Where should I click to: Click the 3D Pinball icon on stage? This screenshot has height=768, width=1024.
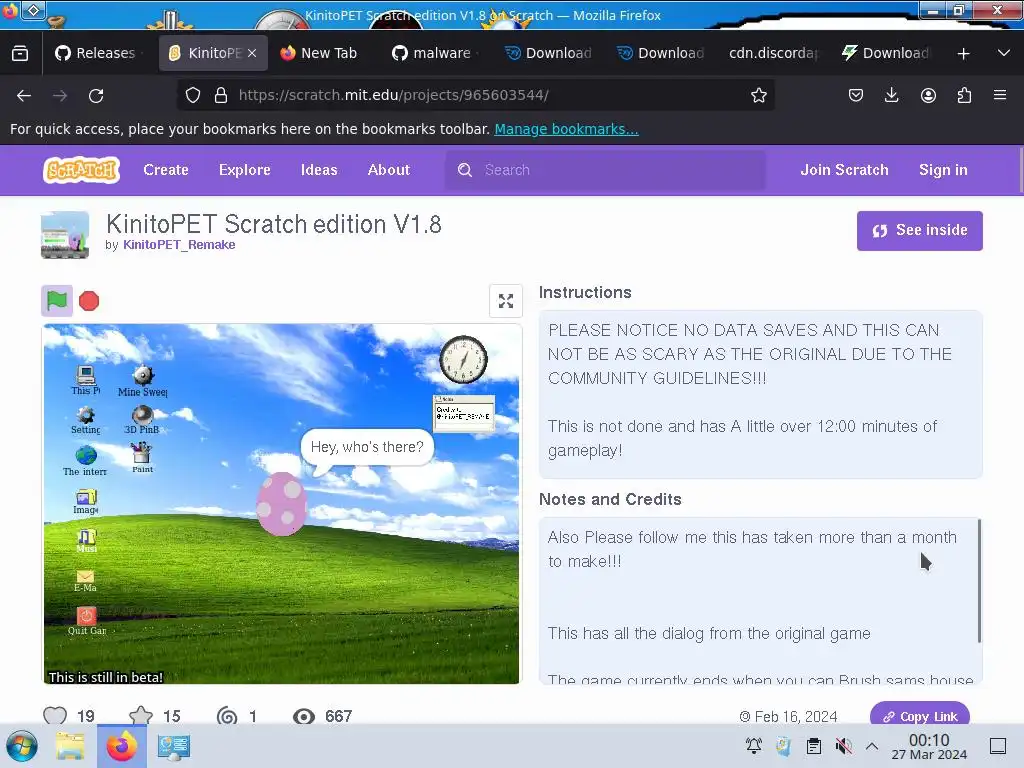[x=142, y=420]
